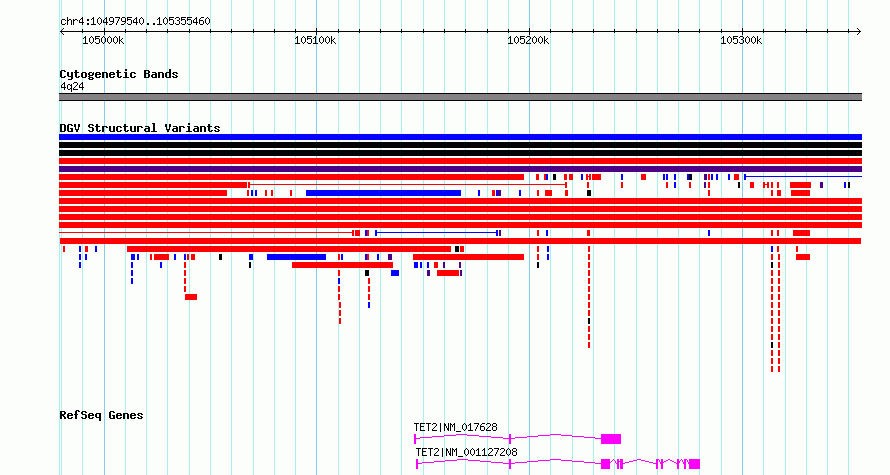Select the purple full-width DGV variant bar
890x475 pixels.
(x=460, y=169)
